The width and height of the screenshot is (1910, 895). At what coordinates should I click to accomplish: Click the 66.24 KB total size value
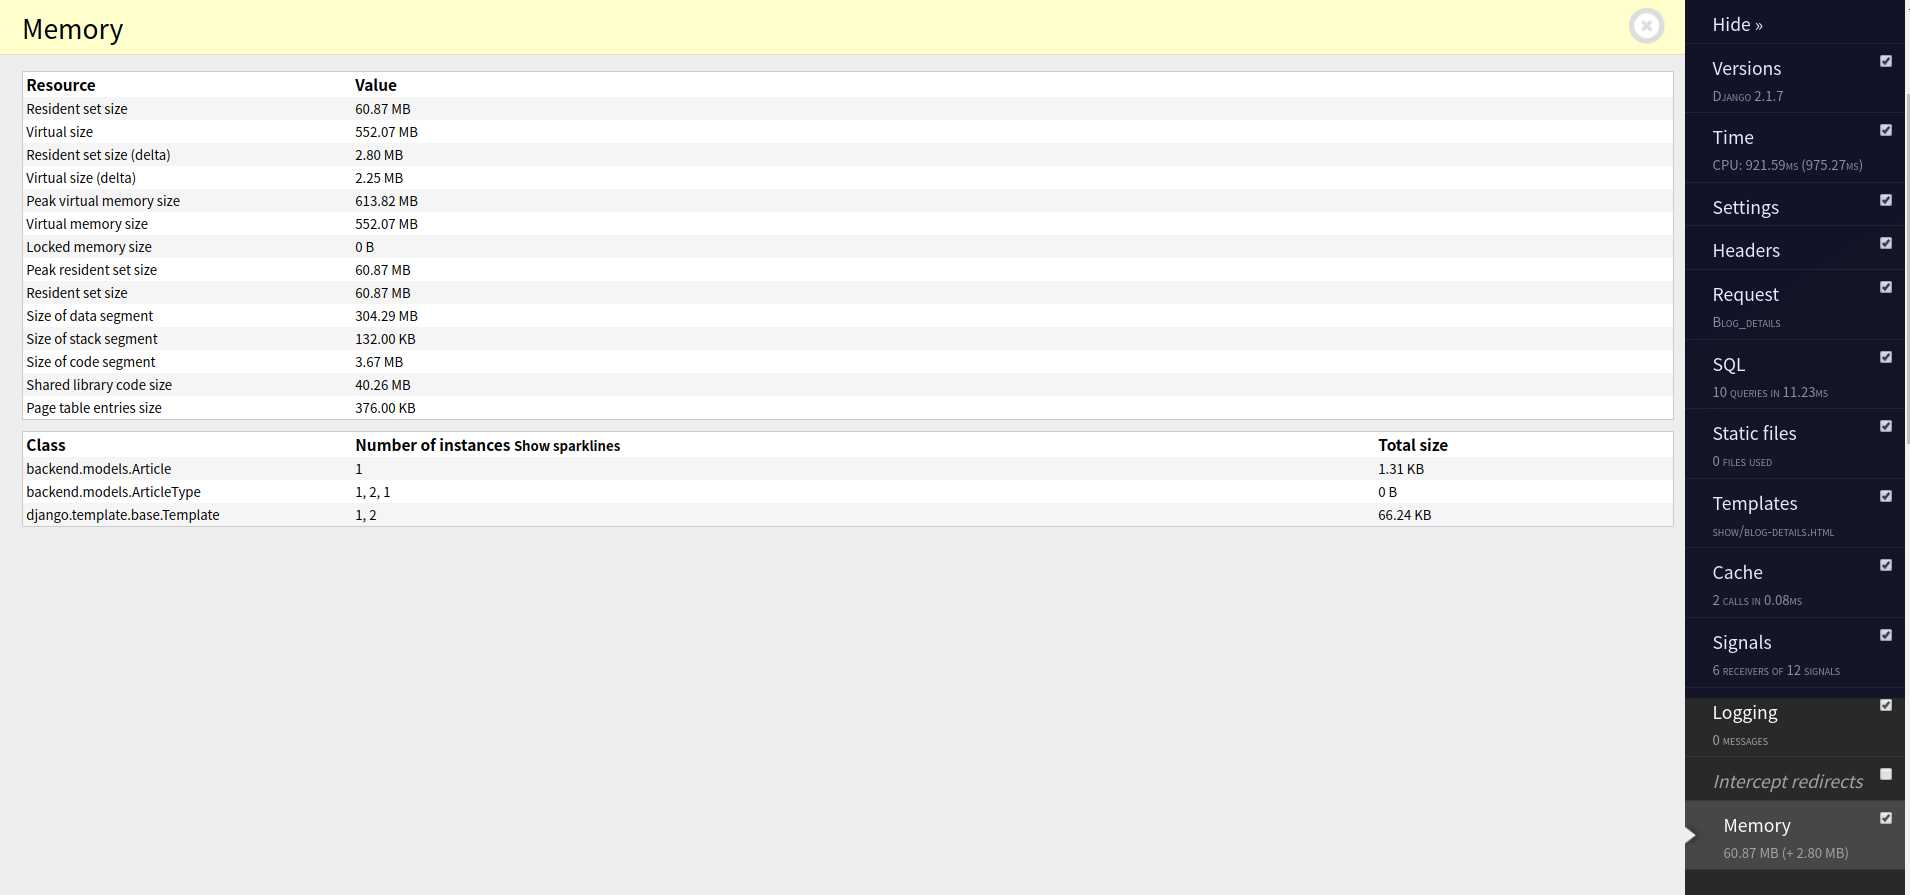tap(1404, 515)
